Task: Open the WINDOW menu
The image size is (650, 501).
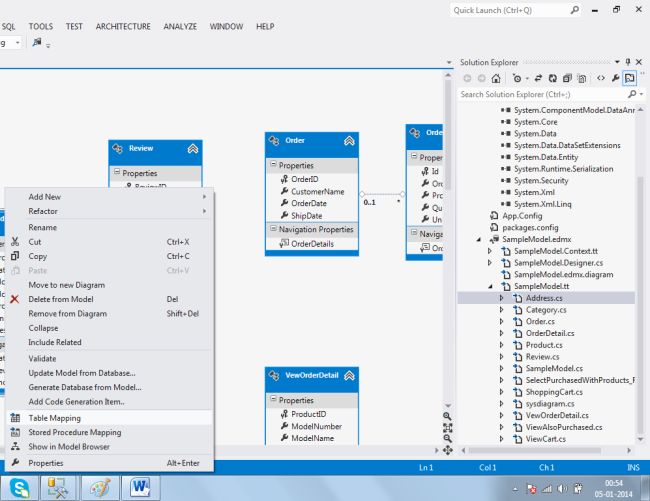Action: pos(226,27)
